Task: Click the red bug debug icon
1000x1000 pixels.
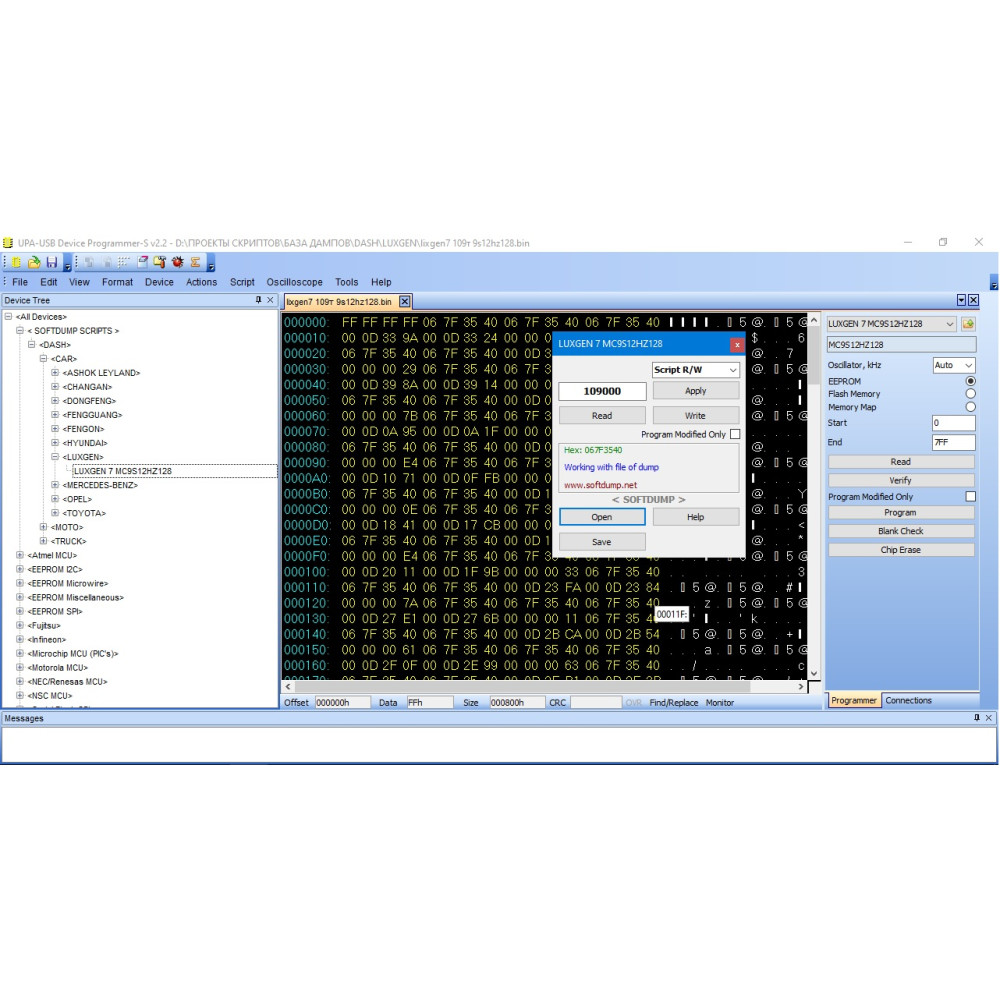Action: coord(177,262)
